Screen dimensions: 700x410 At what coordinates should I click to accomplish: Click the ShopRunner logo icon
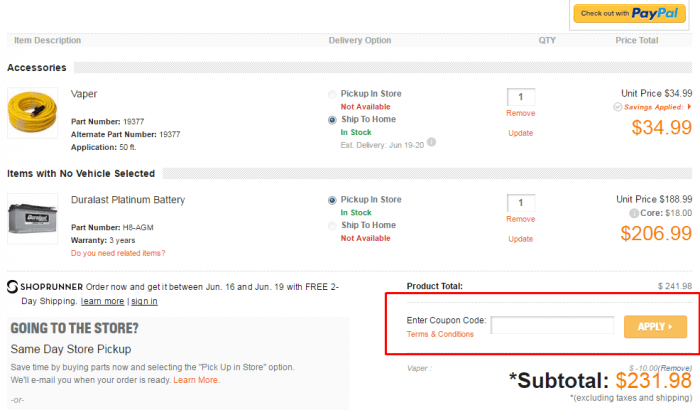point(12,287)
